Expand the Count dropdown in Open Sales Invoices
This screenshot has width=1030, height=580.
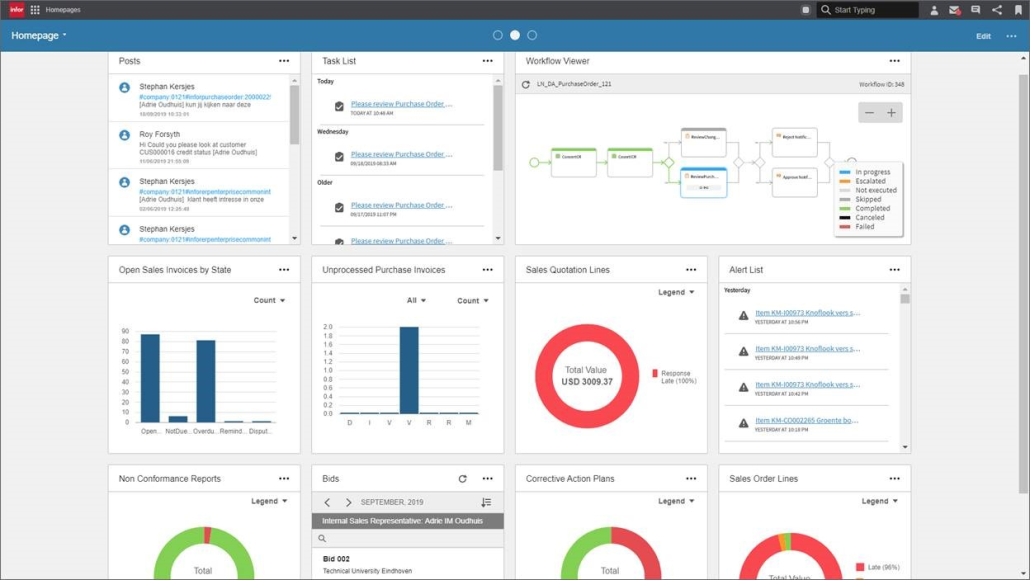pyautogui.click(x=269, y=300)
